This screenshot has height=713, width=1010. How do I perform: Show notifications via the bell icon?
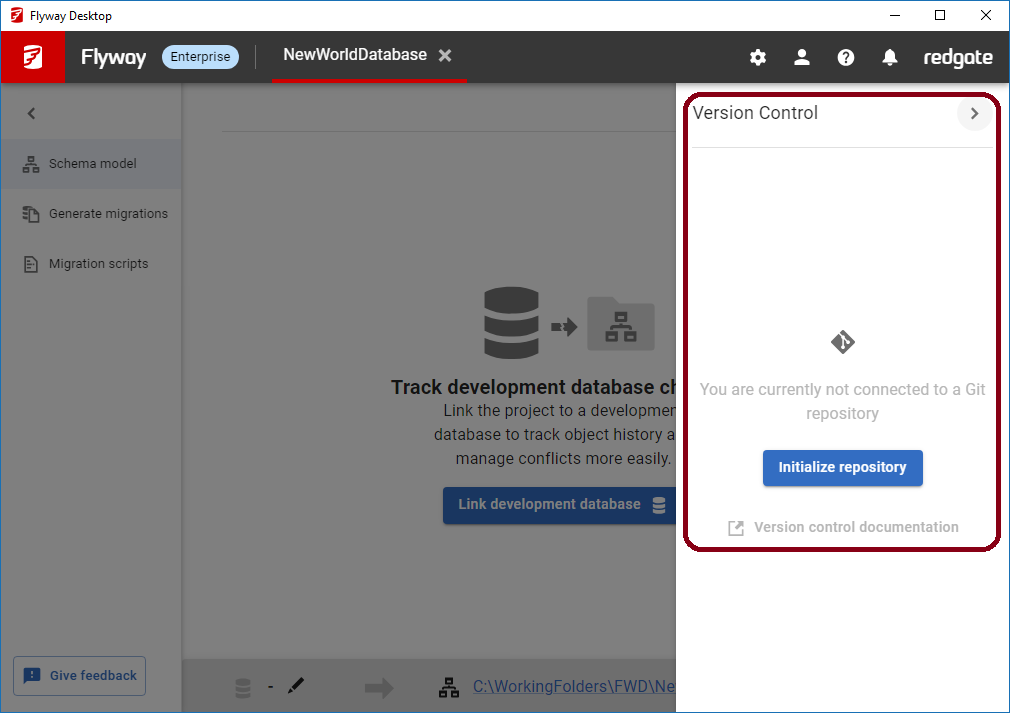click(890, 57)
